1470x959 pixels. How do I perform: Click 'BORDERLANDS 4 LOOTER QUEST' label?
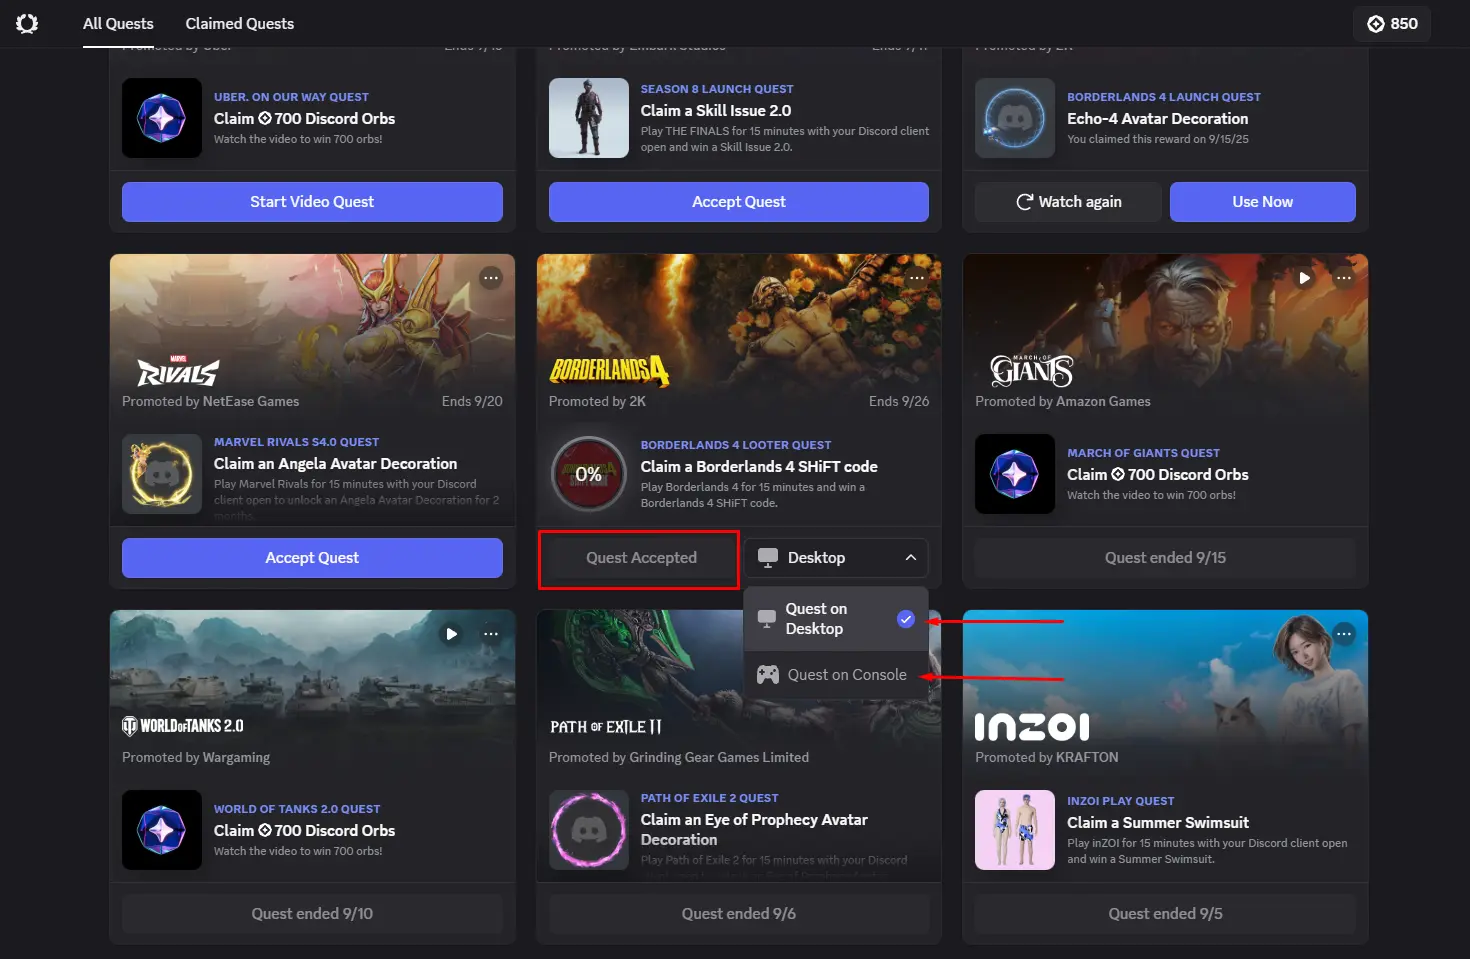pyautogui.click(x=736, y=445)
